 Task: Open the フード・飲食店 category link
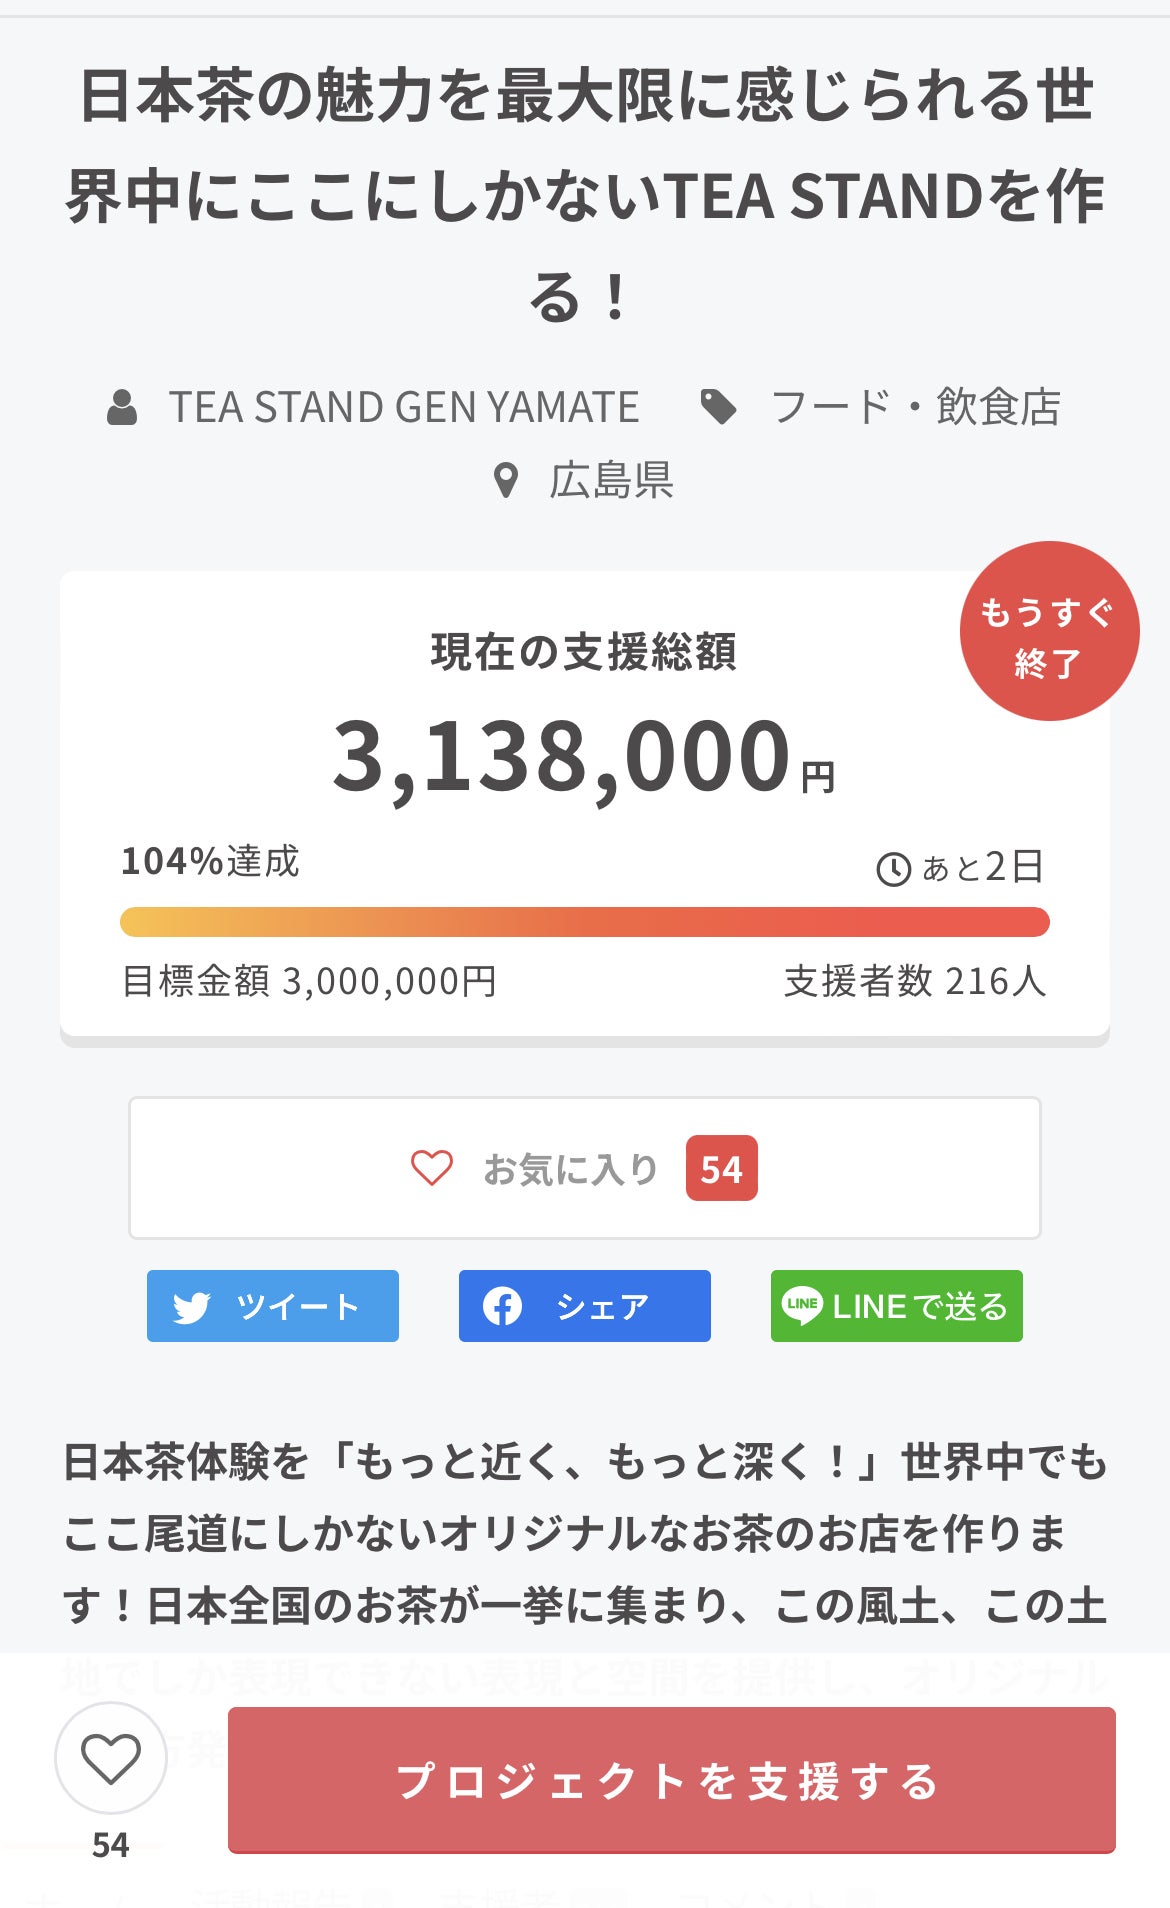coord(915,408)
